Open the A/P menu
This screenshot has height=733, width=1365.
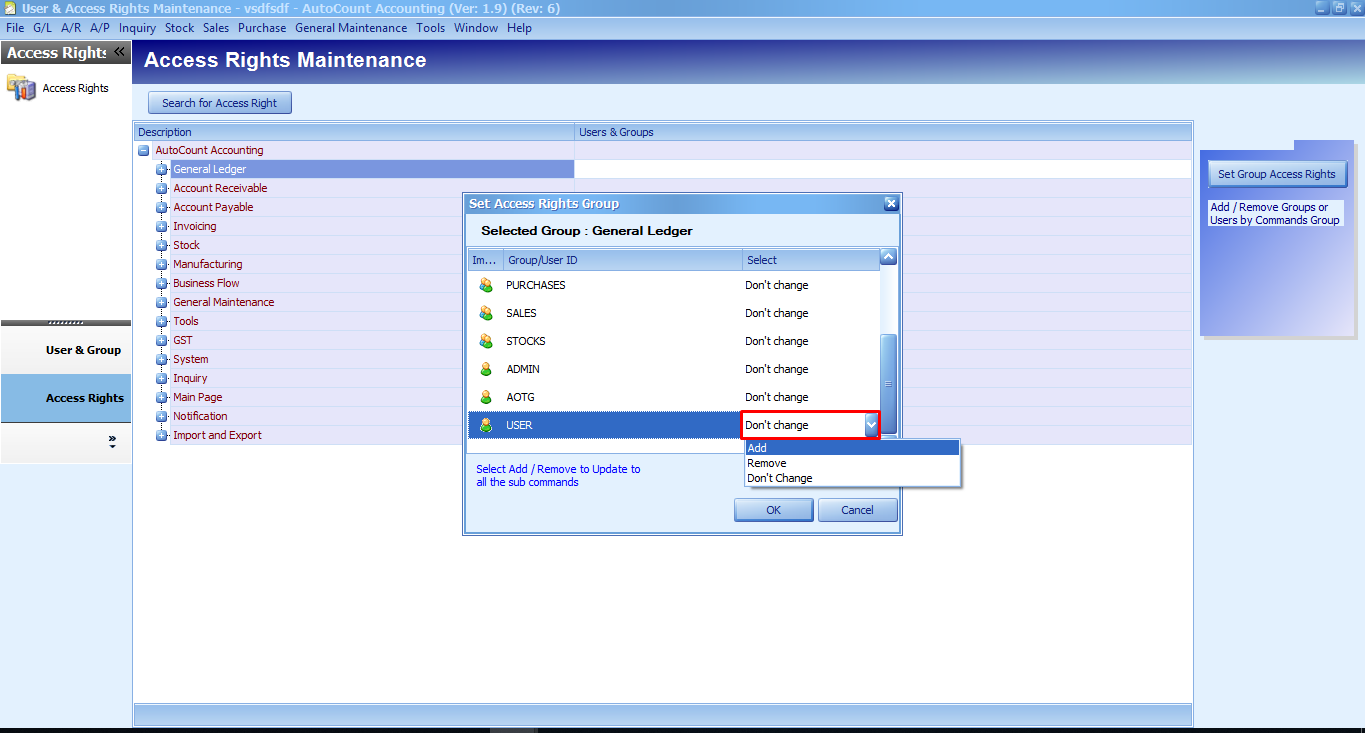[x=100, y=28]
